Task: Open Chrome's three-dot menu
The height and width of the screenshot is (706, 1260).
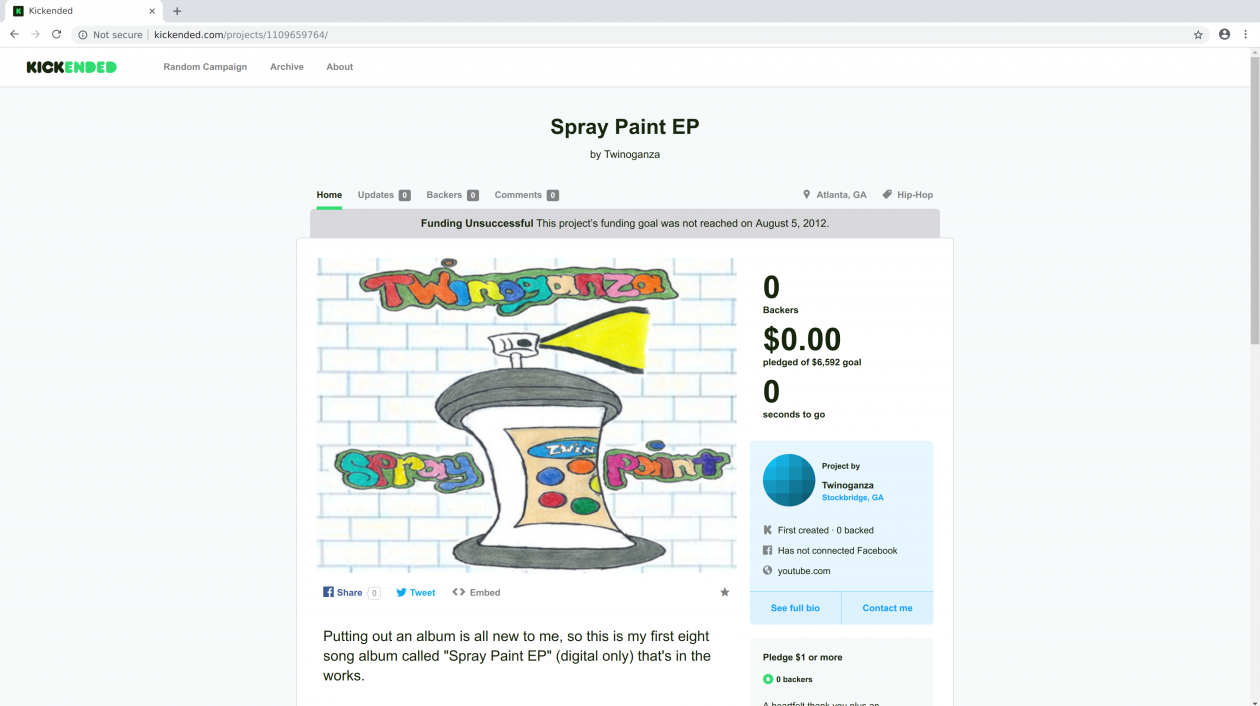Action: point(1246,34)
